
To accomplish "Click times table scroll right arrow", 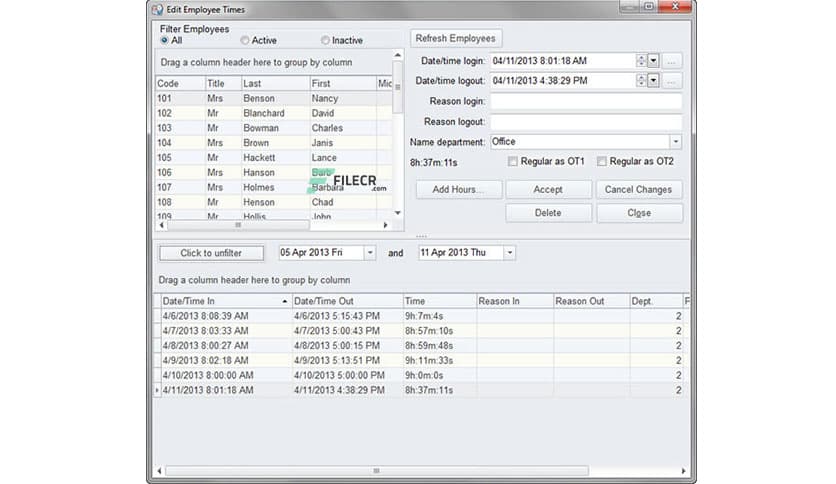I will tap(684, 471).
